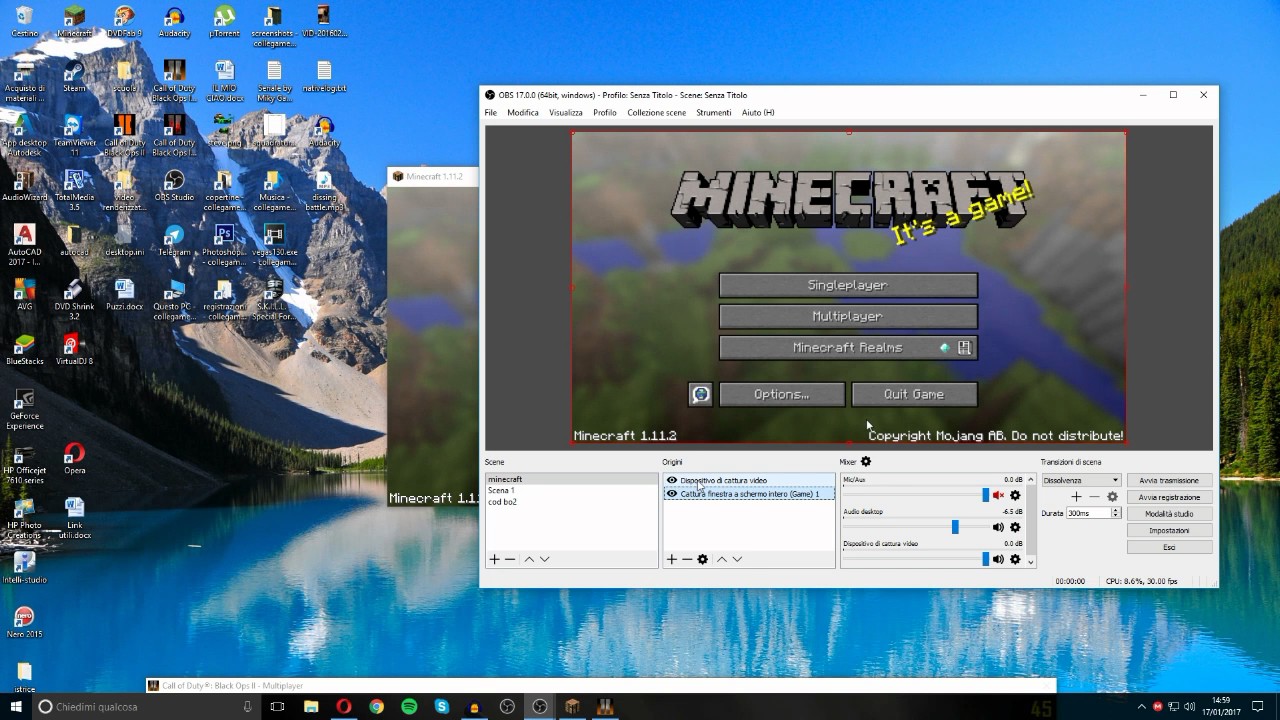The image size is (1280, 720).
Task: Add a scene transition with the plus icon
Action: pyautogui.click(x=1076, y=497)
